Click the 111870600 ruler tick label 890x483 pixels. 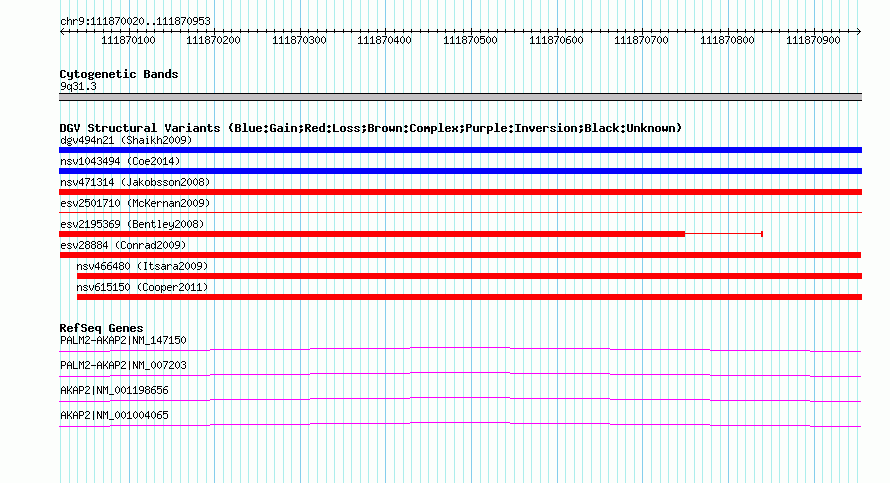[556, 40]
